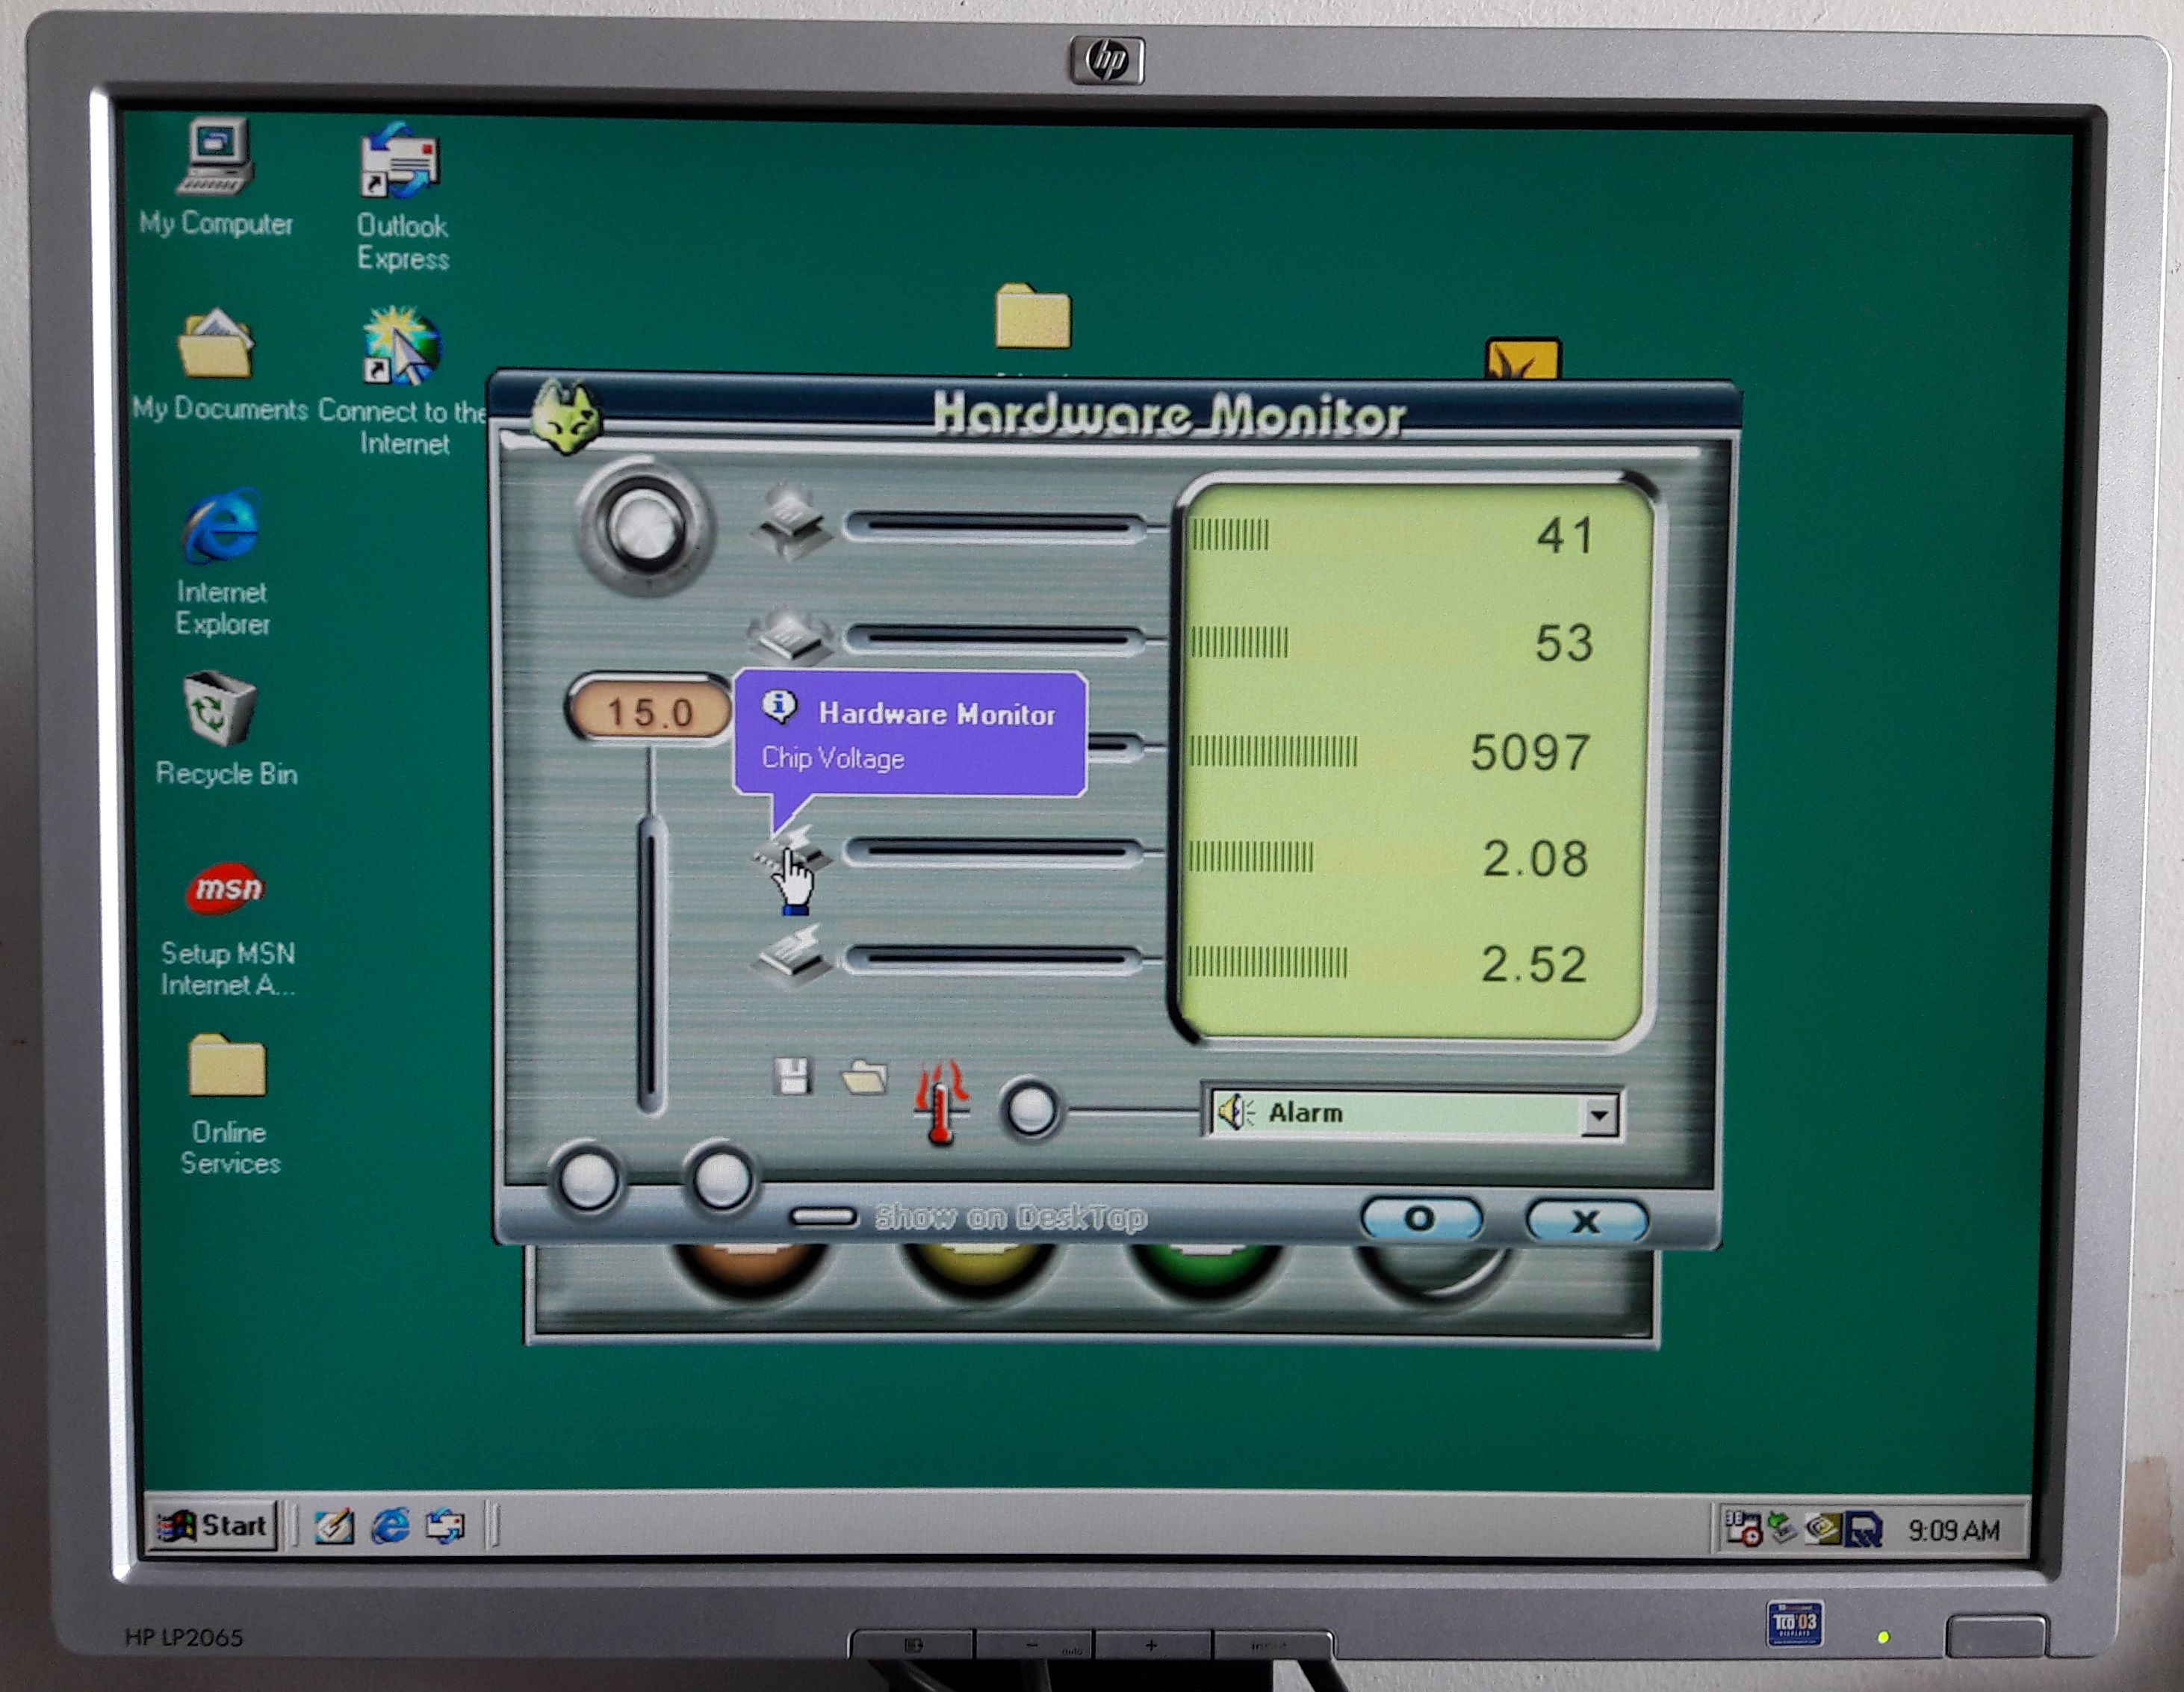Click the Hardware Monitor title bar text
Screen dimensions: 2184x1692
pyautogui.click(x=1169, y=414)
